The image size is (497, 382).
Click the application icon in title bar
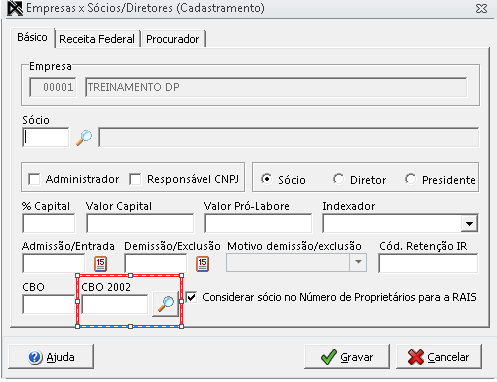tap(15, 8)
